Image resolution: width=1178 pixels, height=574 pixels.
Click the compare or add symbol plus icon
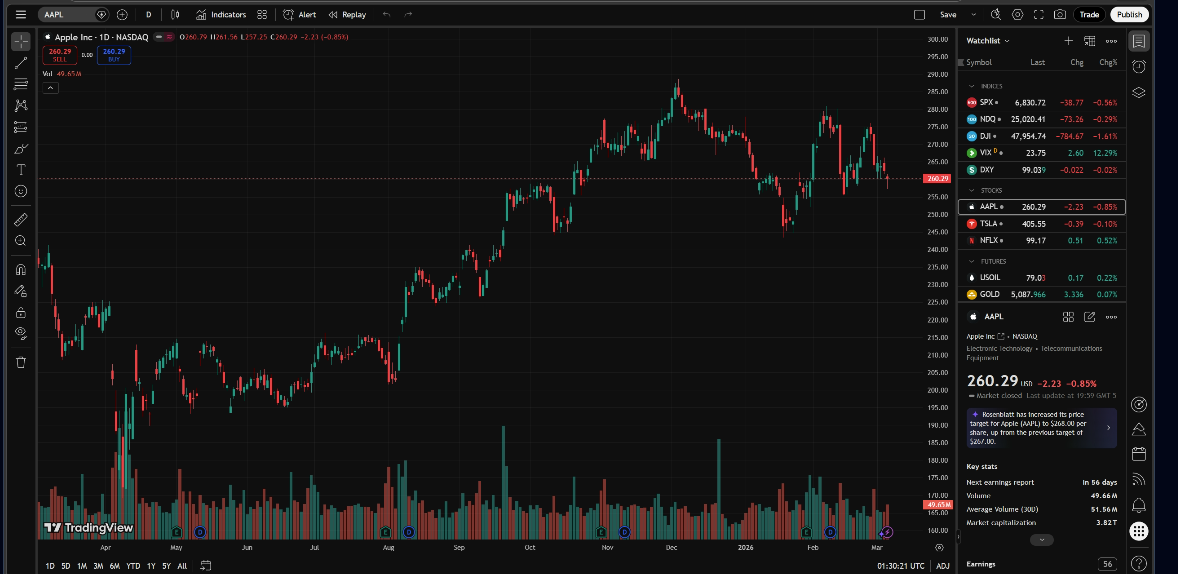click(x=122, y=14)
